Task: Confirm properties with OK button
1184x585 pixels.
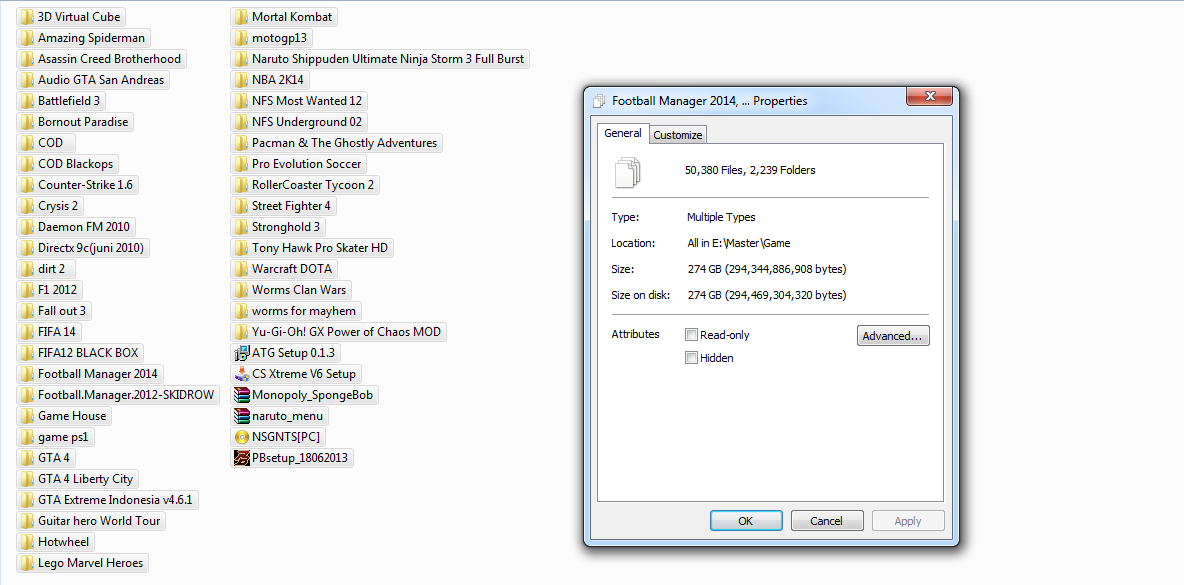Action: [746, 521]
